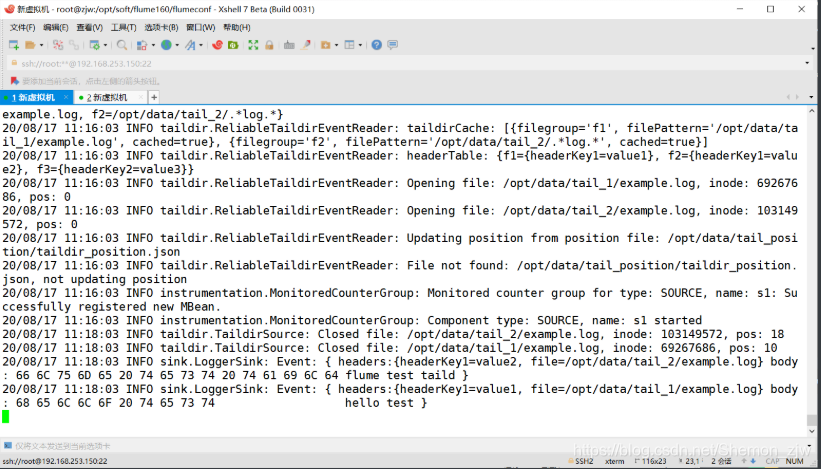Click the lock screen padlock icon
Viewport: 821px width, 469px height.
coord(269,46)
